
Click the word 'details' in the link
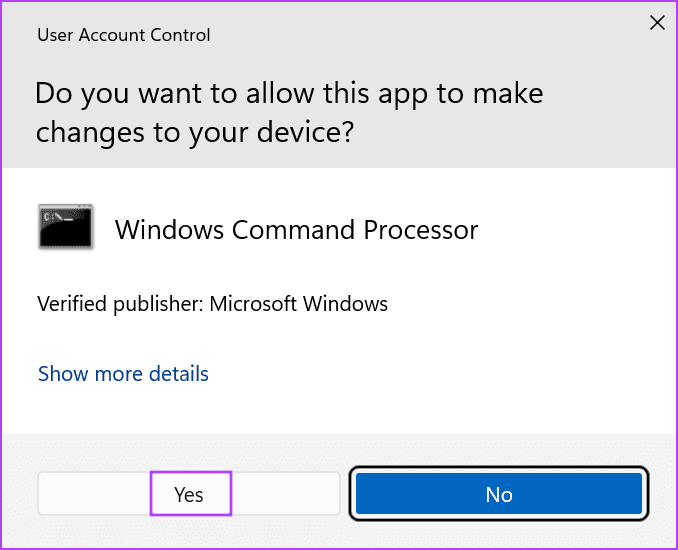pyautogui.click(x=178, y=374)
